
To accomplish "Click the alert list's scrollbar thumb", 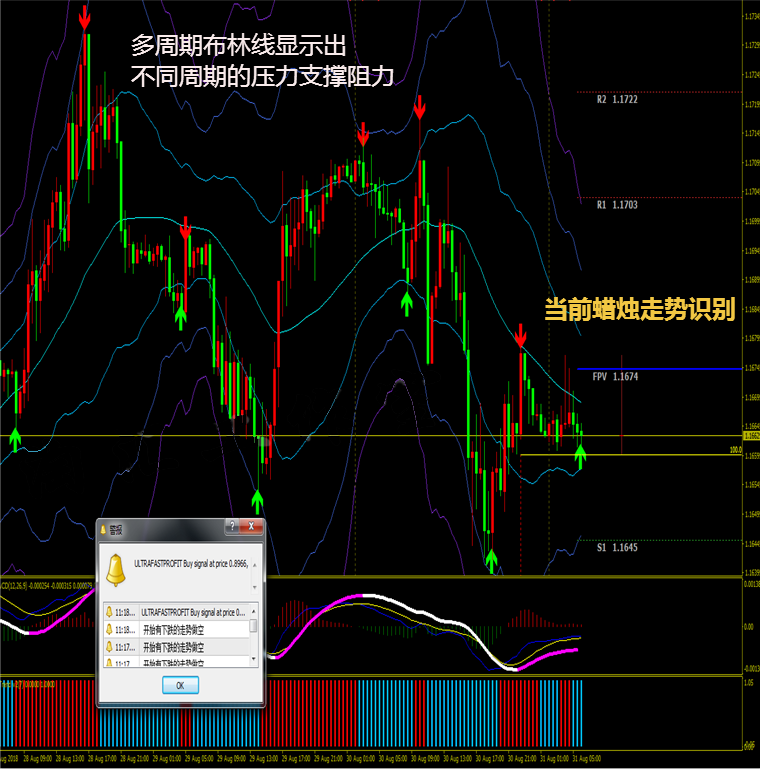I will [253, 625].
